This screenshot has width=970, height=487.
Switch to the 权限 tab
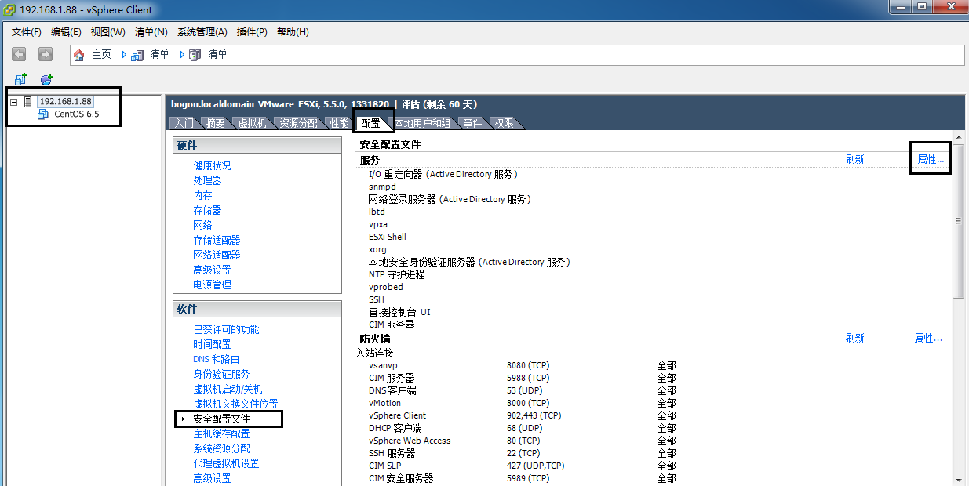(505, 123)
